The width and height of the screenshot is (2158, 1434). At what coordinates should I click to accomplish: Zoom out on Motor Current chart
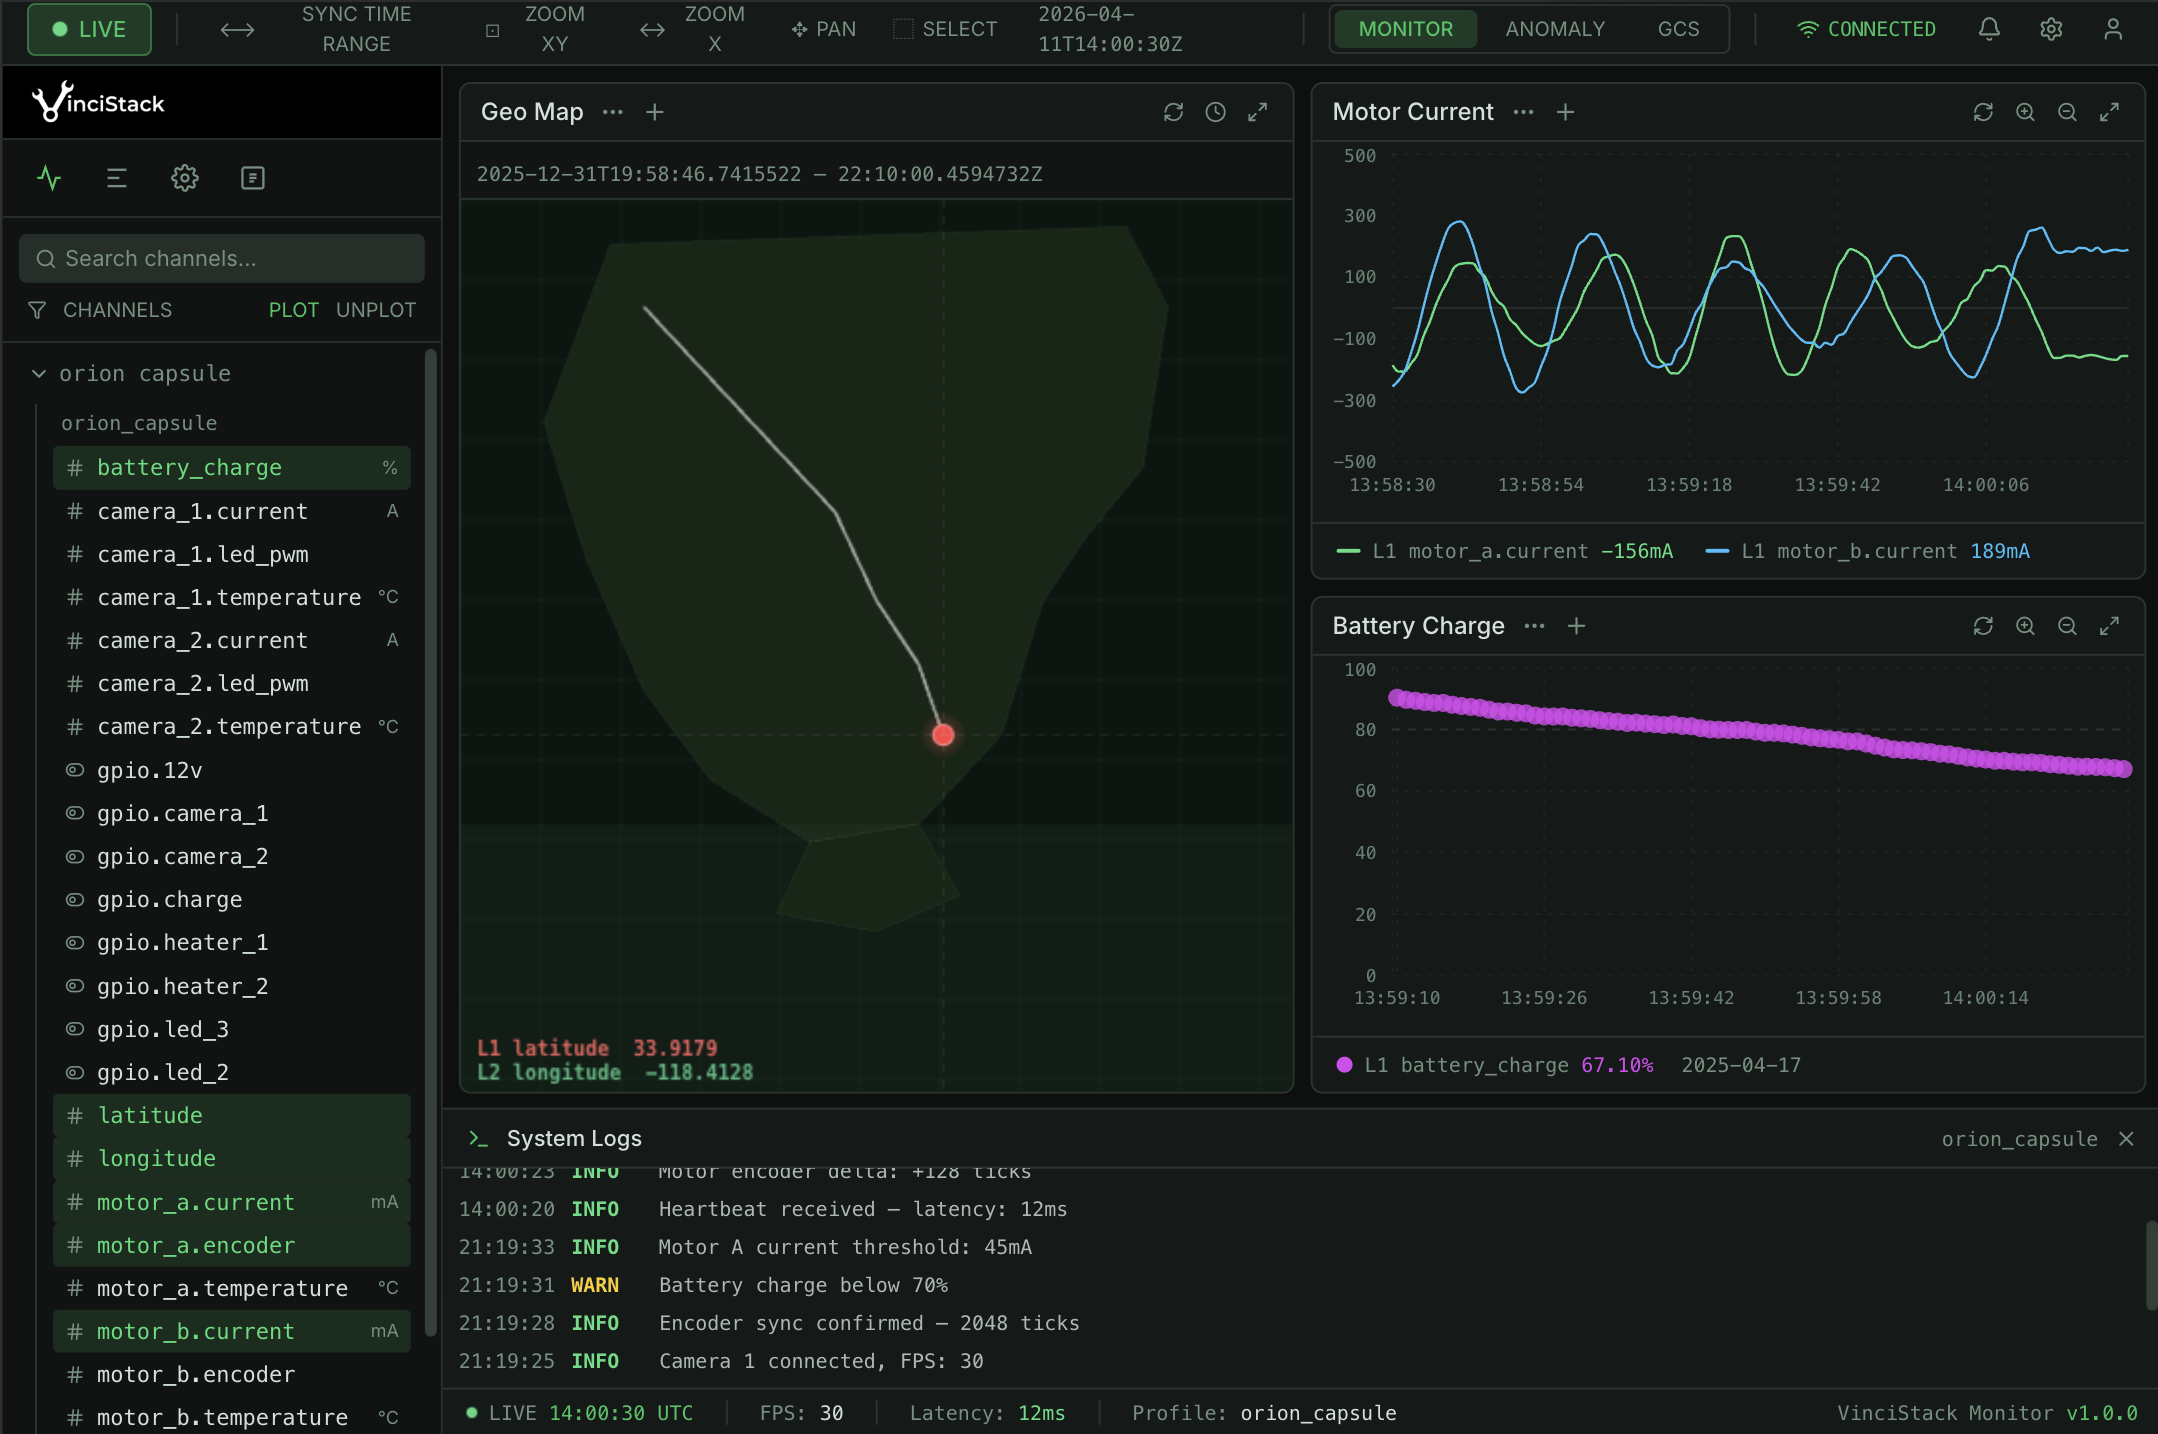[2068, 112]
